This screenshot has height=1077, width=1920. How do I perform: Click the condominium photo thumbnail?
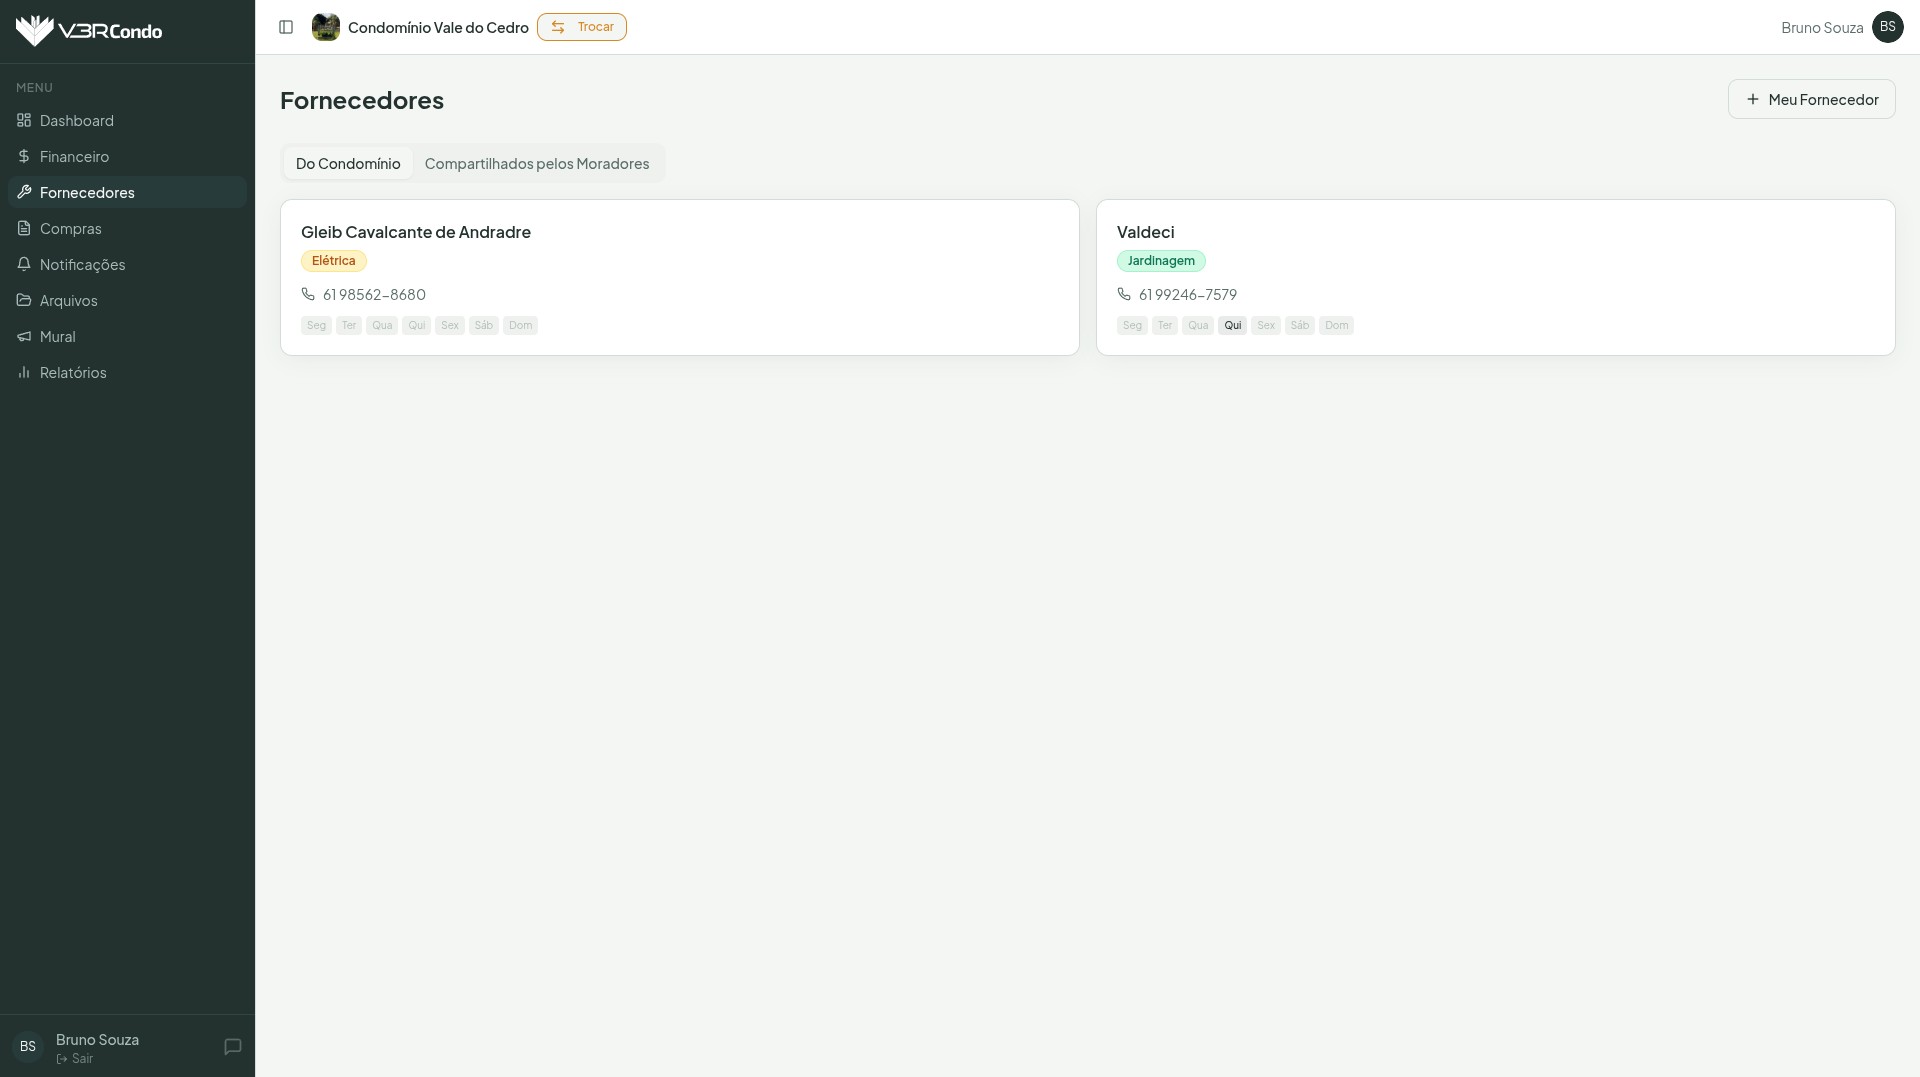326,27
